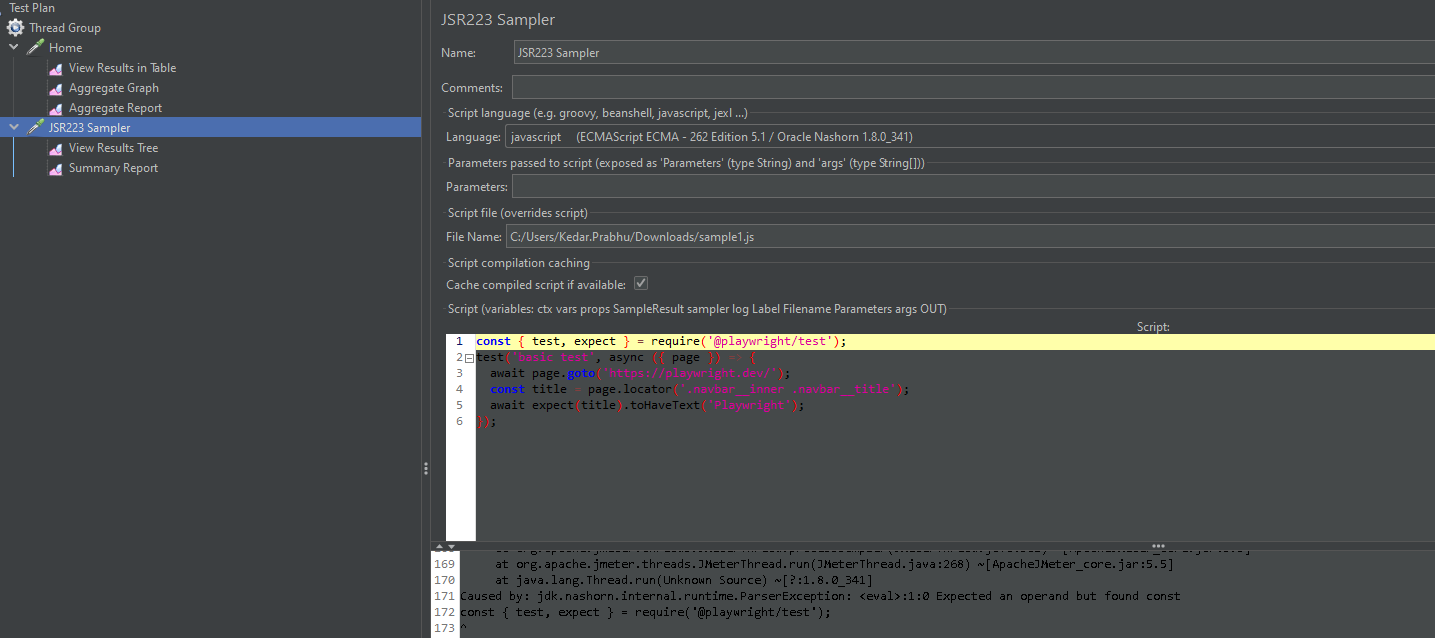Click the up arrow on the log scrollbar
1435x638 pixels.
pyautogui.click(x=438, y=547)
